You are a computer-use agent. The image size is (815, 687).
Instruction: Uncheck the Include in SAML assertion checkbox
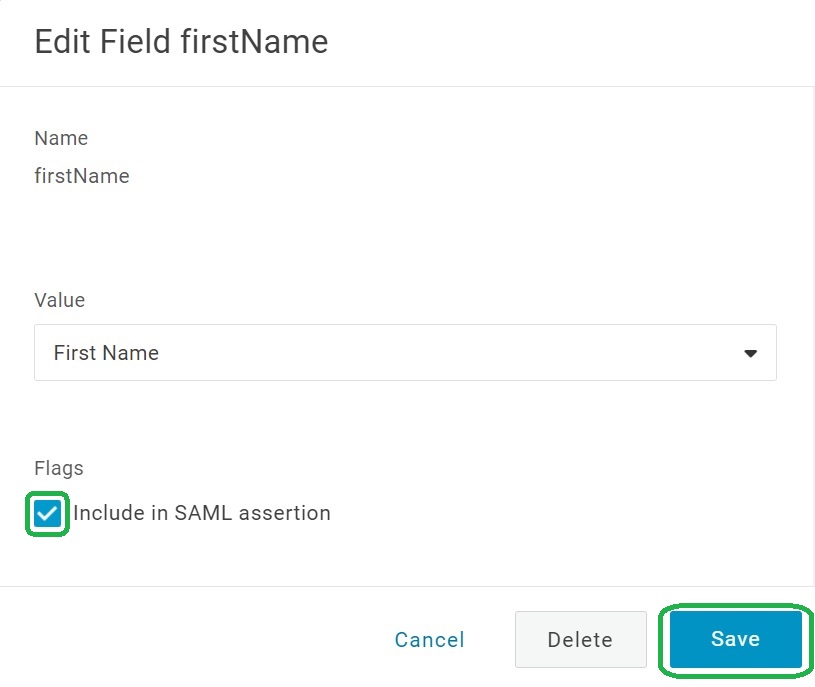47,514
